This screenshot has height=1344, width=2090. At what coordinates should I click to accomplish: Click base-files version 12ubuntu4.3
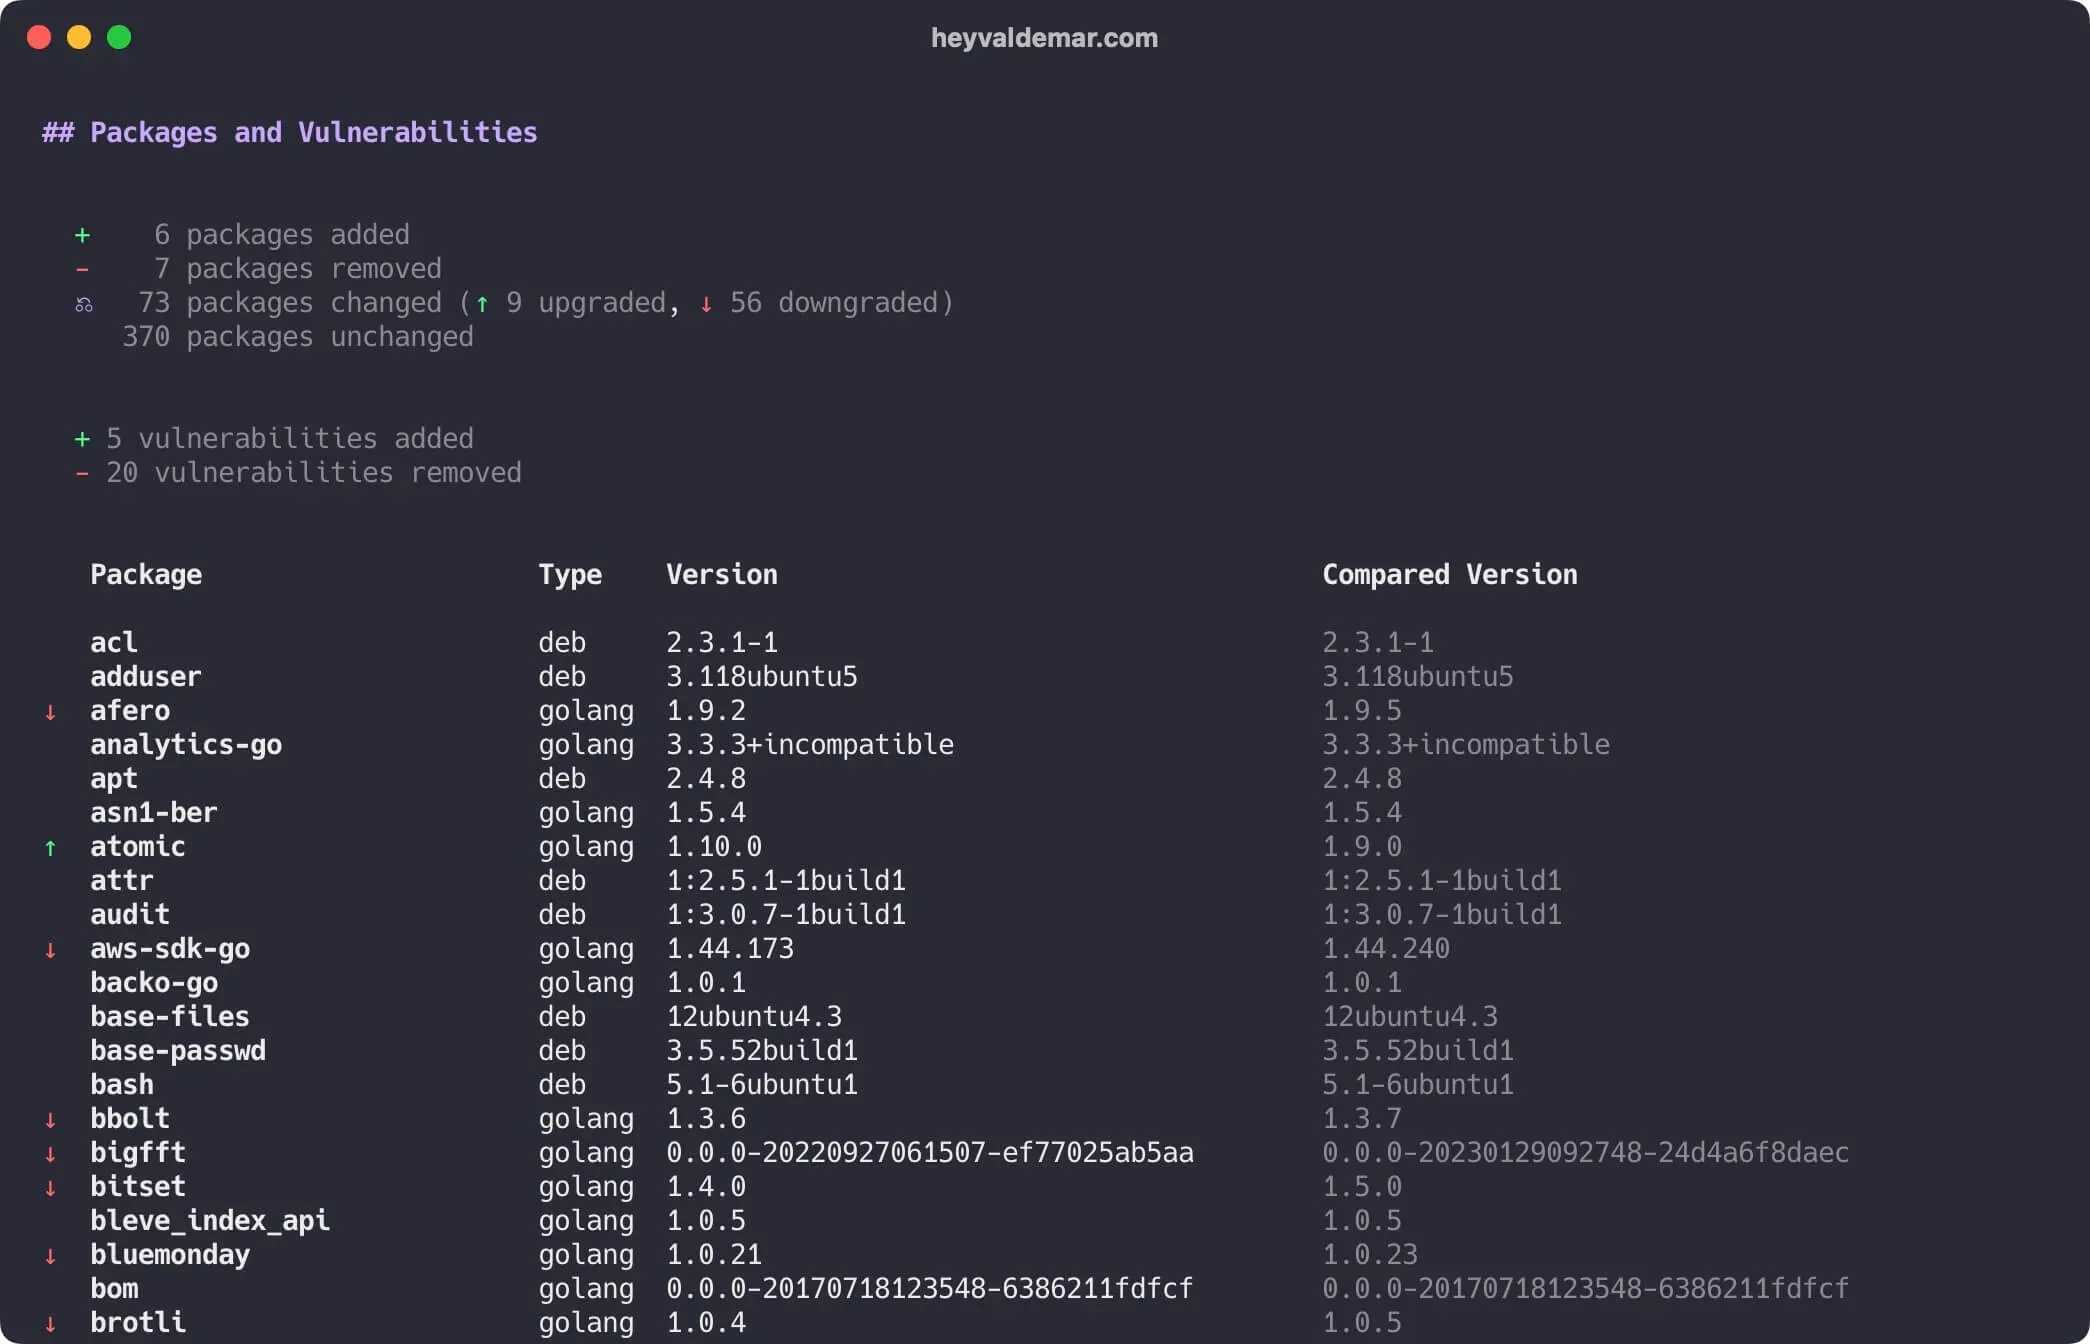pos(754,1016)
